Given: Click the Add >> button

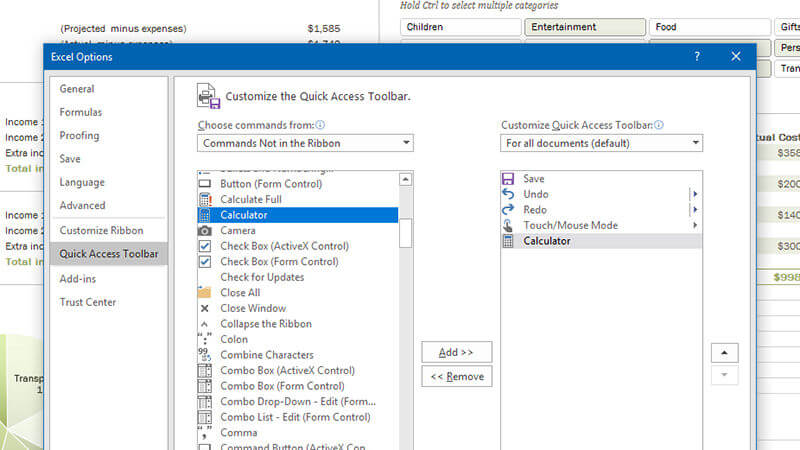Looking at the screenshot, I should click(457, 352).
